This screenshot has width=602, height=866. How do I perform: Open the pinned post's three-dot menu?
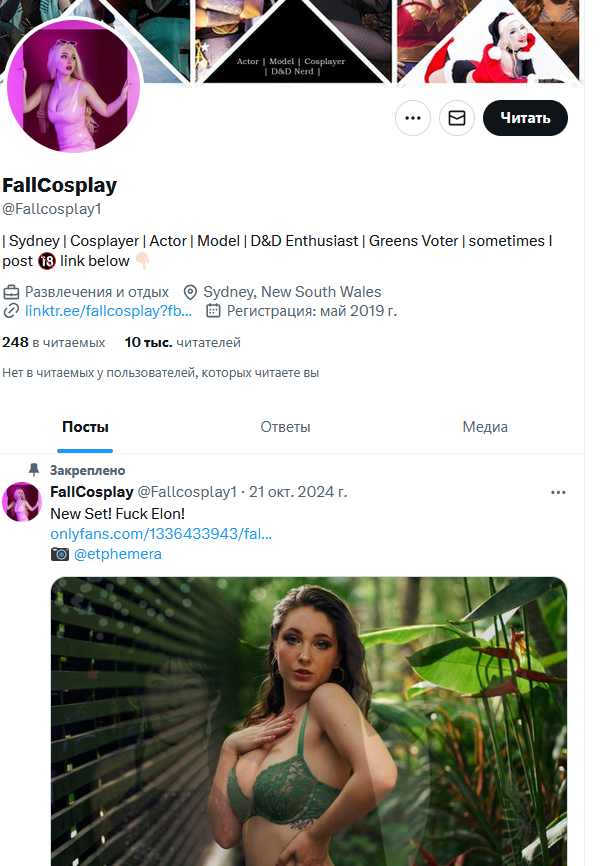[558, 492]
